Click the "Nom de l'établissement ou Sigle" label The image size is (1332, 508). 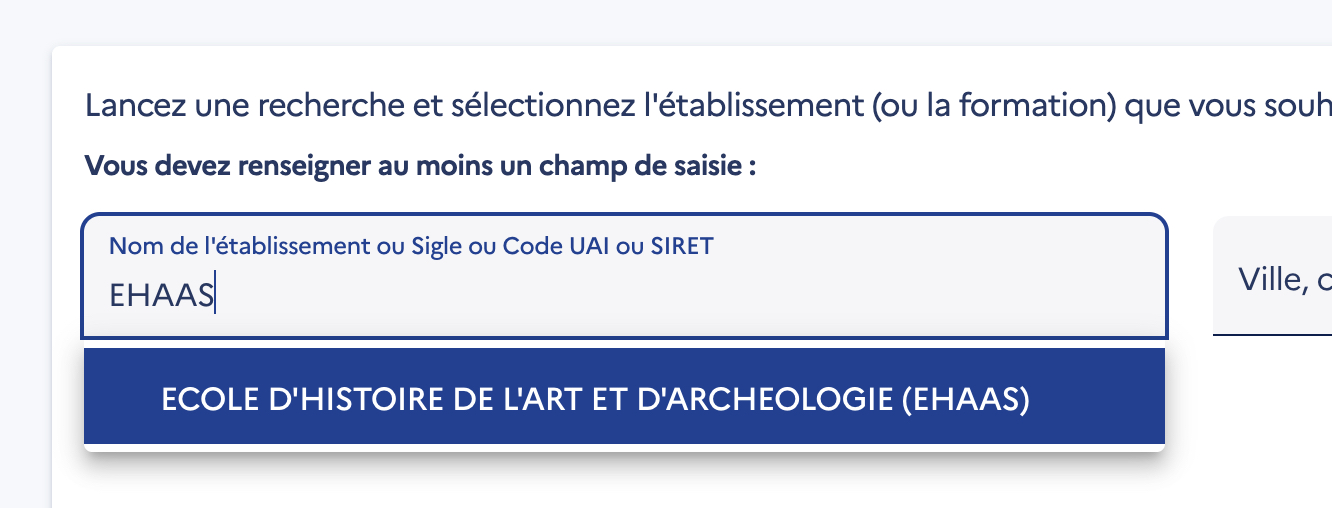(x=411, y=246)
